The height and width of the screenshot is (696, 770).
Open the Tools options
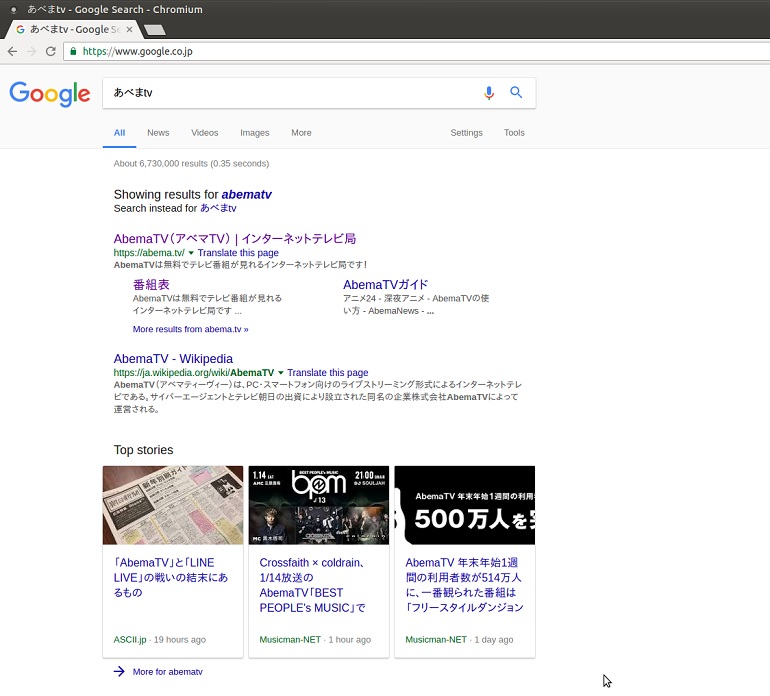tap(514, 133)
